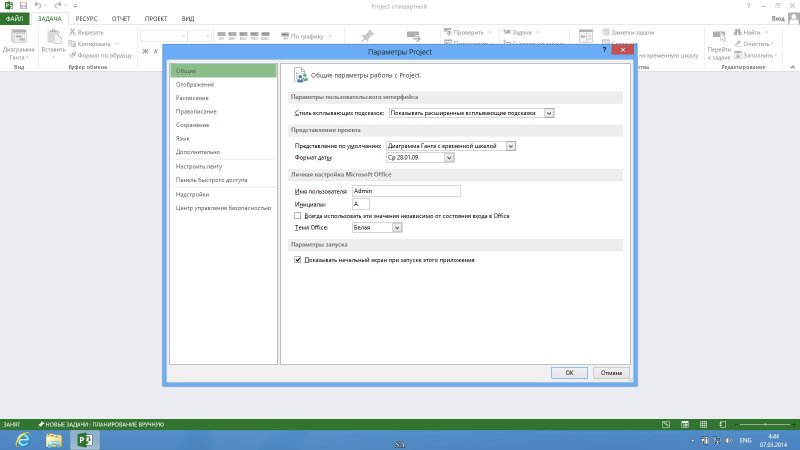The image size is (800, 450).
Task: Toggle bold Ж formatting button
Action: point(145,51)
